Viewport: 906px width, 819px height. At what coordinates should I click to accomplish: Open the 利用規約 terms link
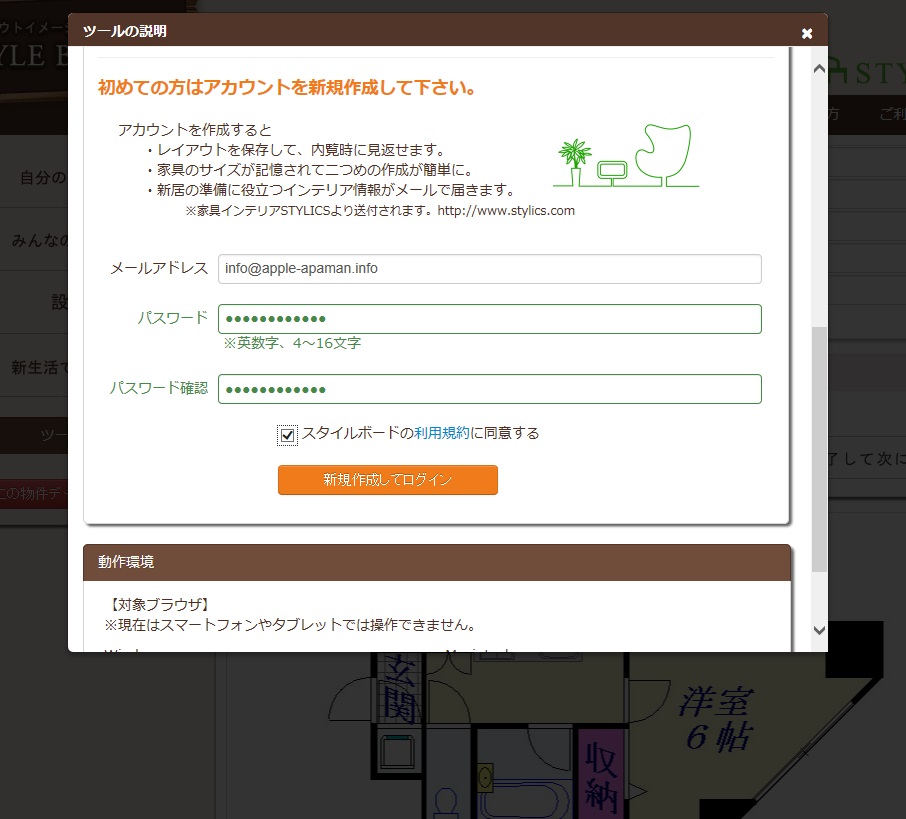(442, 433)
